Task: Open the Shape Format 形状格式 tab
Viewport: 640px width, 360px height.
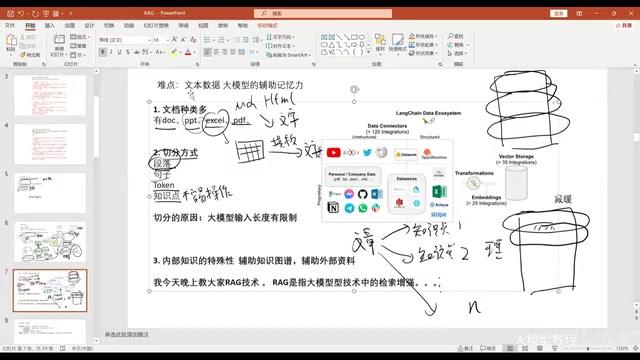Action: pos(267,25)
